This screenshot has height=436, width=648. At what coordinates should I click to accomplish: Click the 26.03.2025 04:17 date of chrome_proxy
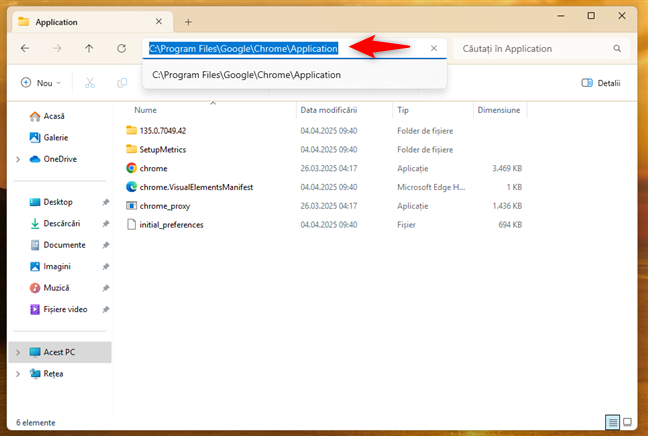[329, 206]
